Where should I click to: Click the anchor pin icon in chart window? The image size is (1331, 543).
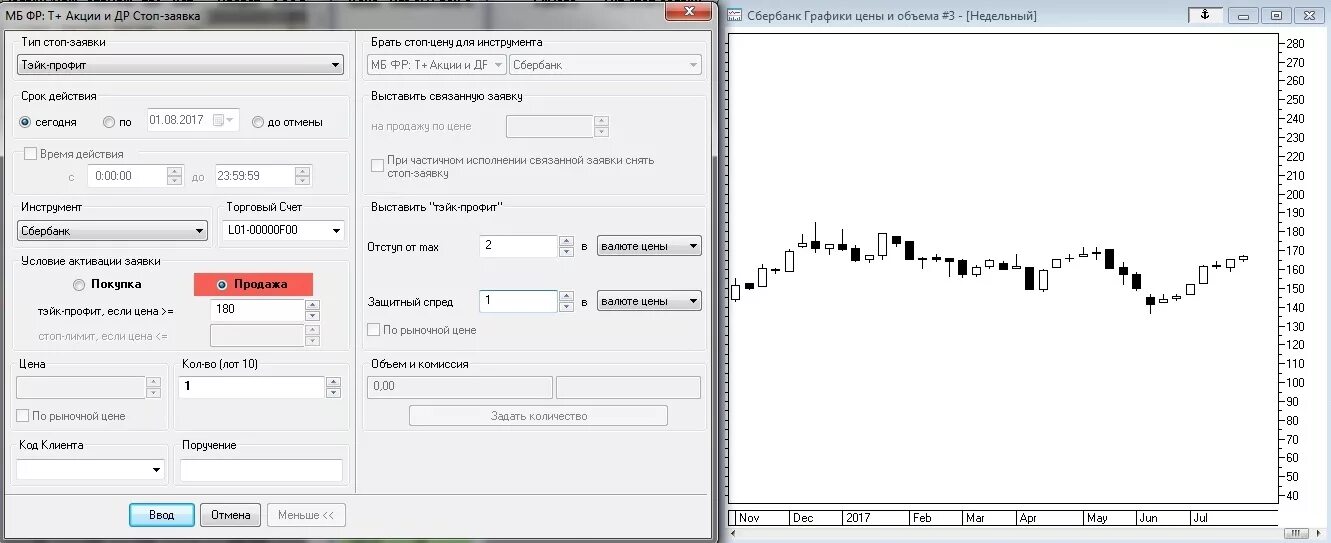tap(1205, 15)
